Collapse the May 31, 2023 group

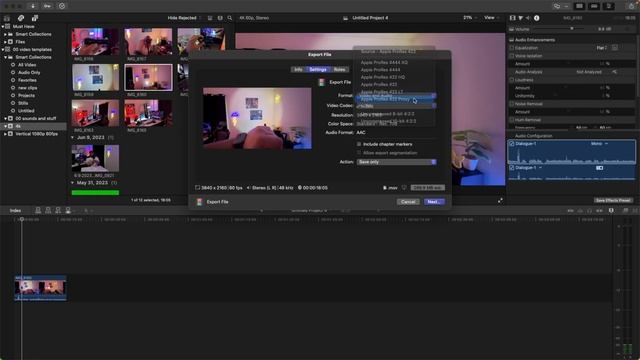click(73, 183)
